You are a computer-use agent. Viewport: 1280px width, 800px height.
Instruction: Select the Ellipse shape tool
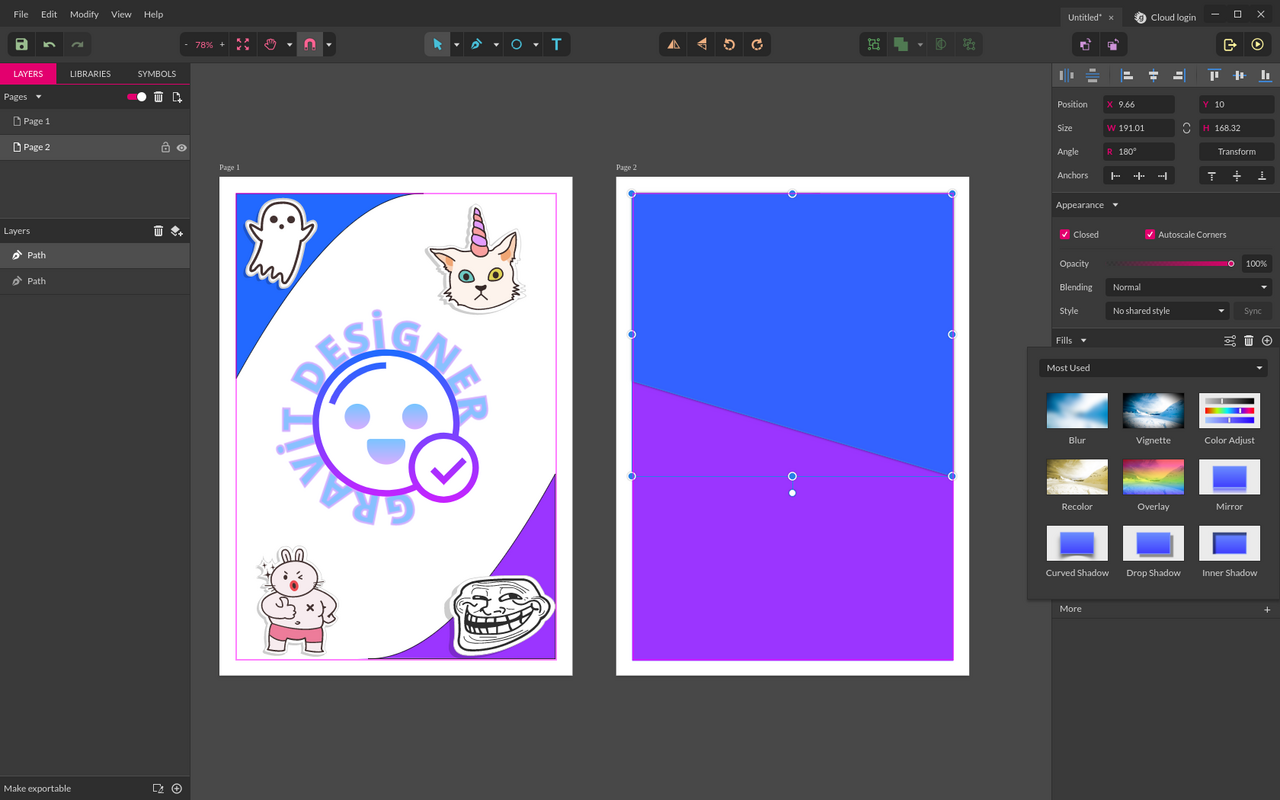(x=516, y=45)
